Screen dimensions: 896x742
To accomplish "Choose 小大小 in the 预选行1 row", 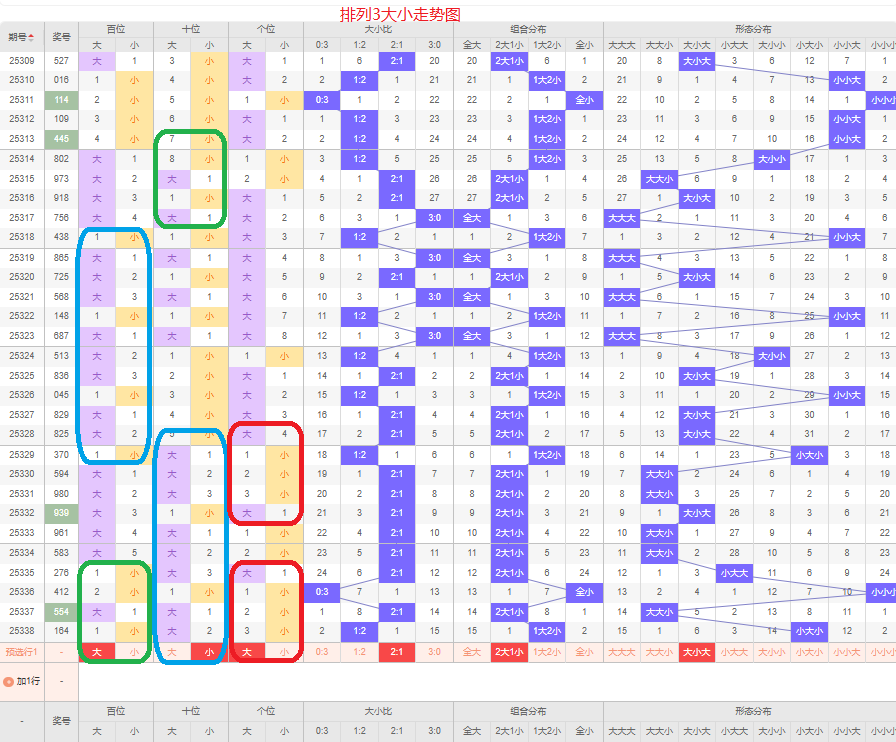I will click(x=809, y=652).
